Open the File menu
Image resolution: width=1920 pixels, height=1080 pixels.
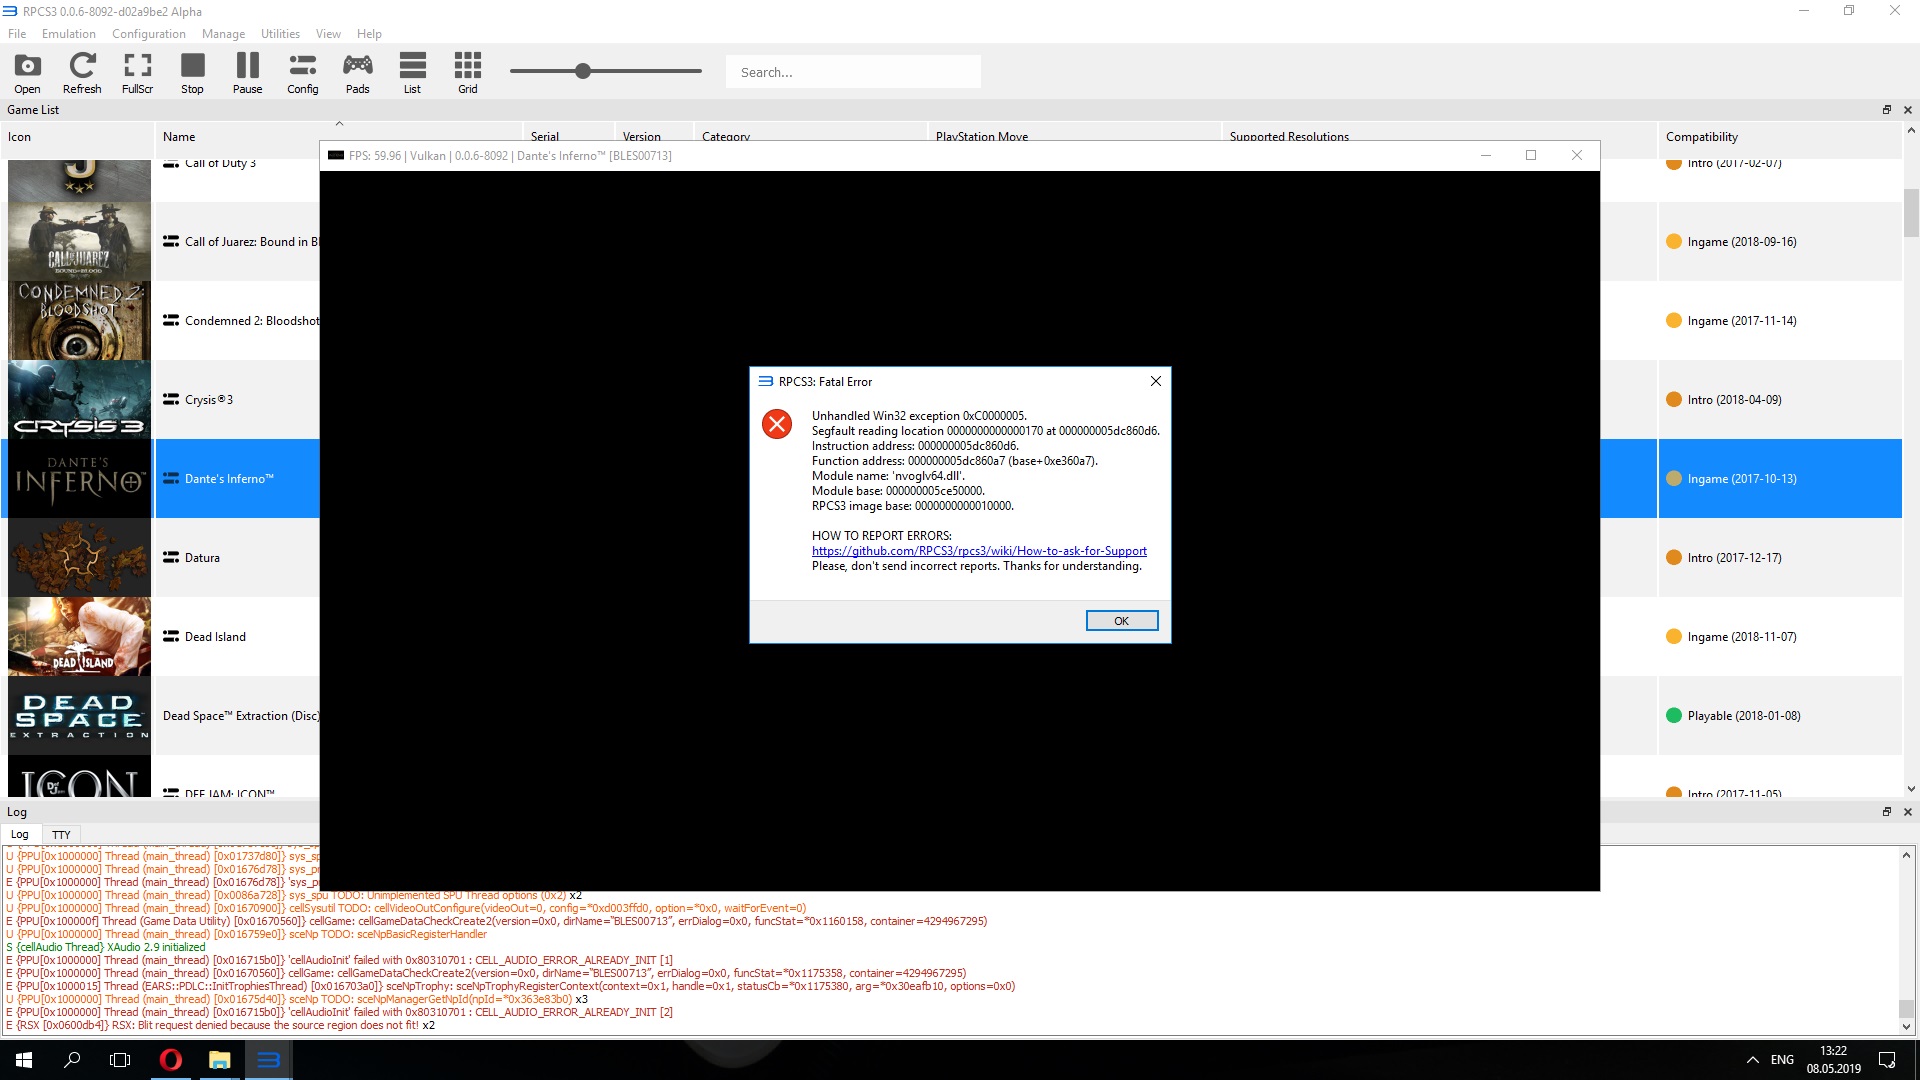coord(17,34)
